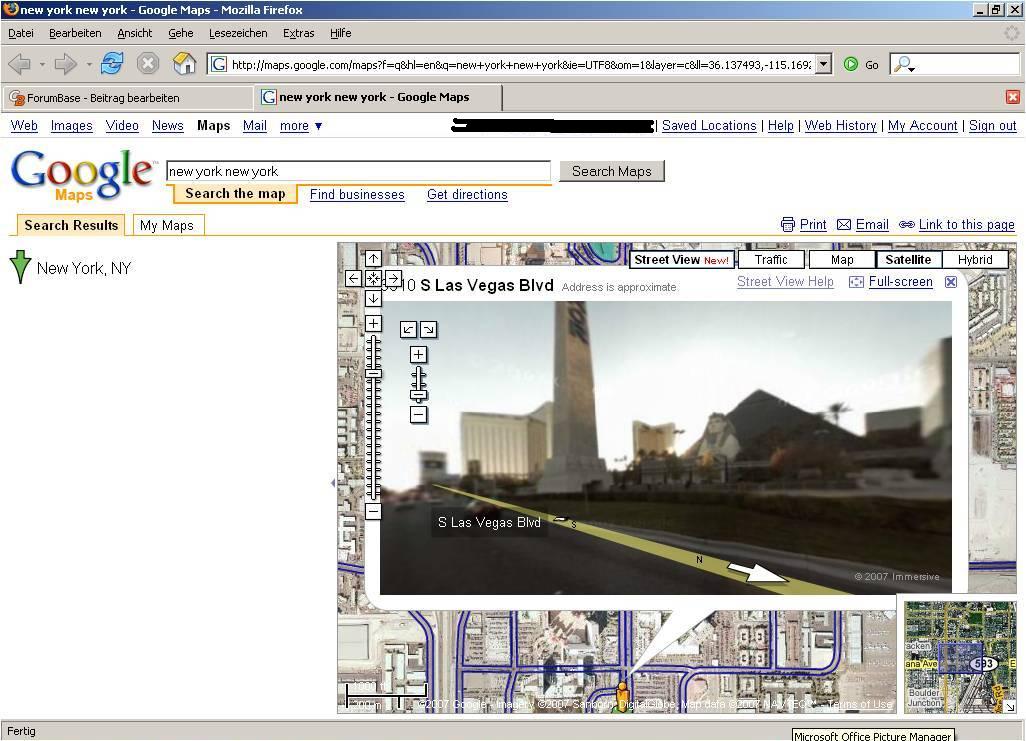Click the Search Maps button

[612, 172]
